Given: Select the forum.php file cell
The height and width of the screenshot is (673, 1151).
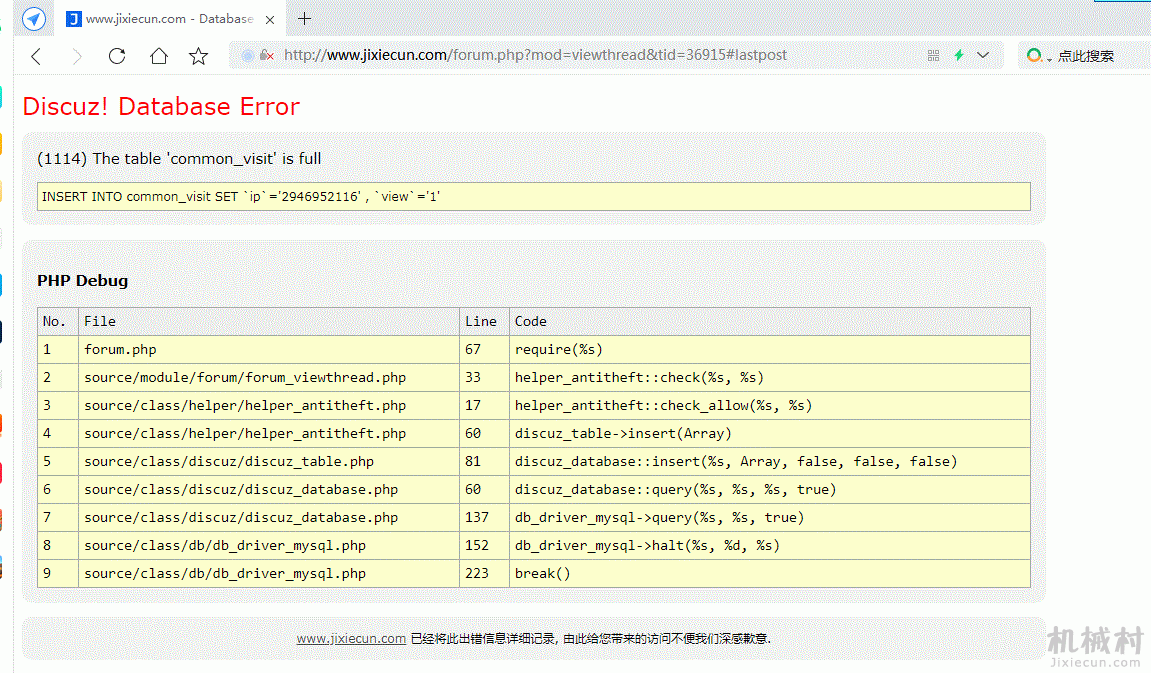Looking at the screenshot, I should (269, 349).
